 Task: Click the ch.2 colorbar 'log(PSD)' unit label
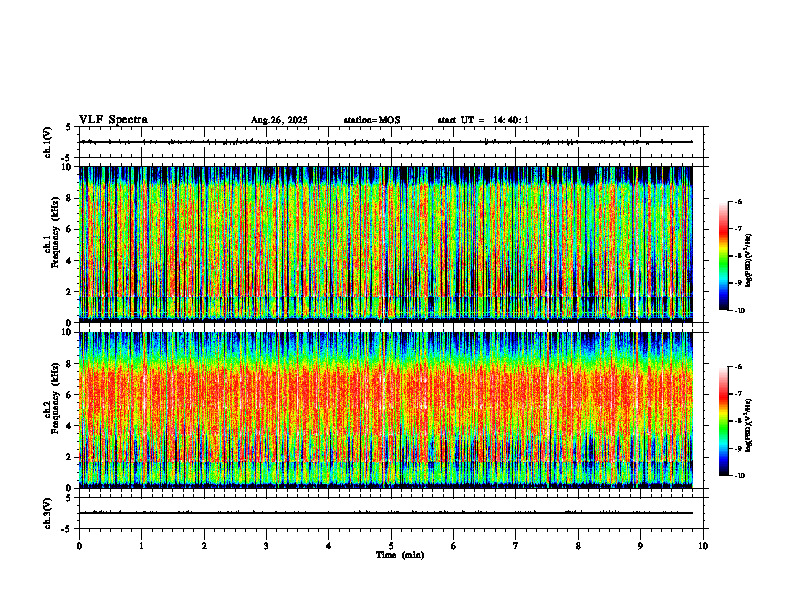point(749,425)
